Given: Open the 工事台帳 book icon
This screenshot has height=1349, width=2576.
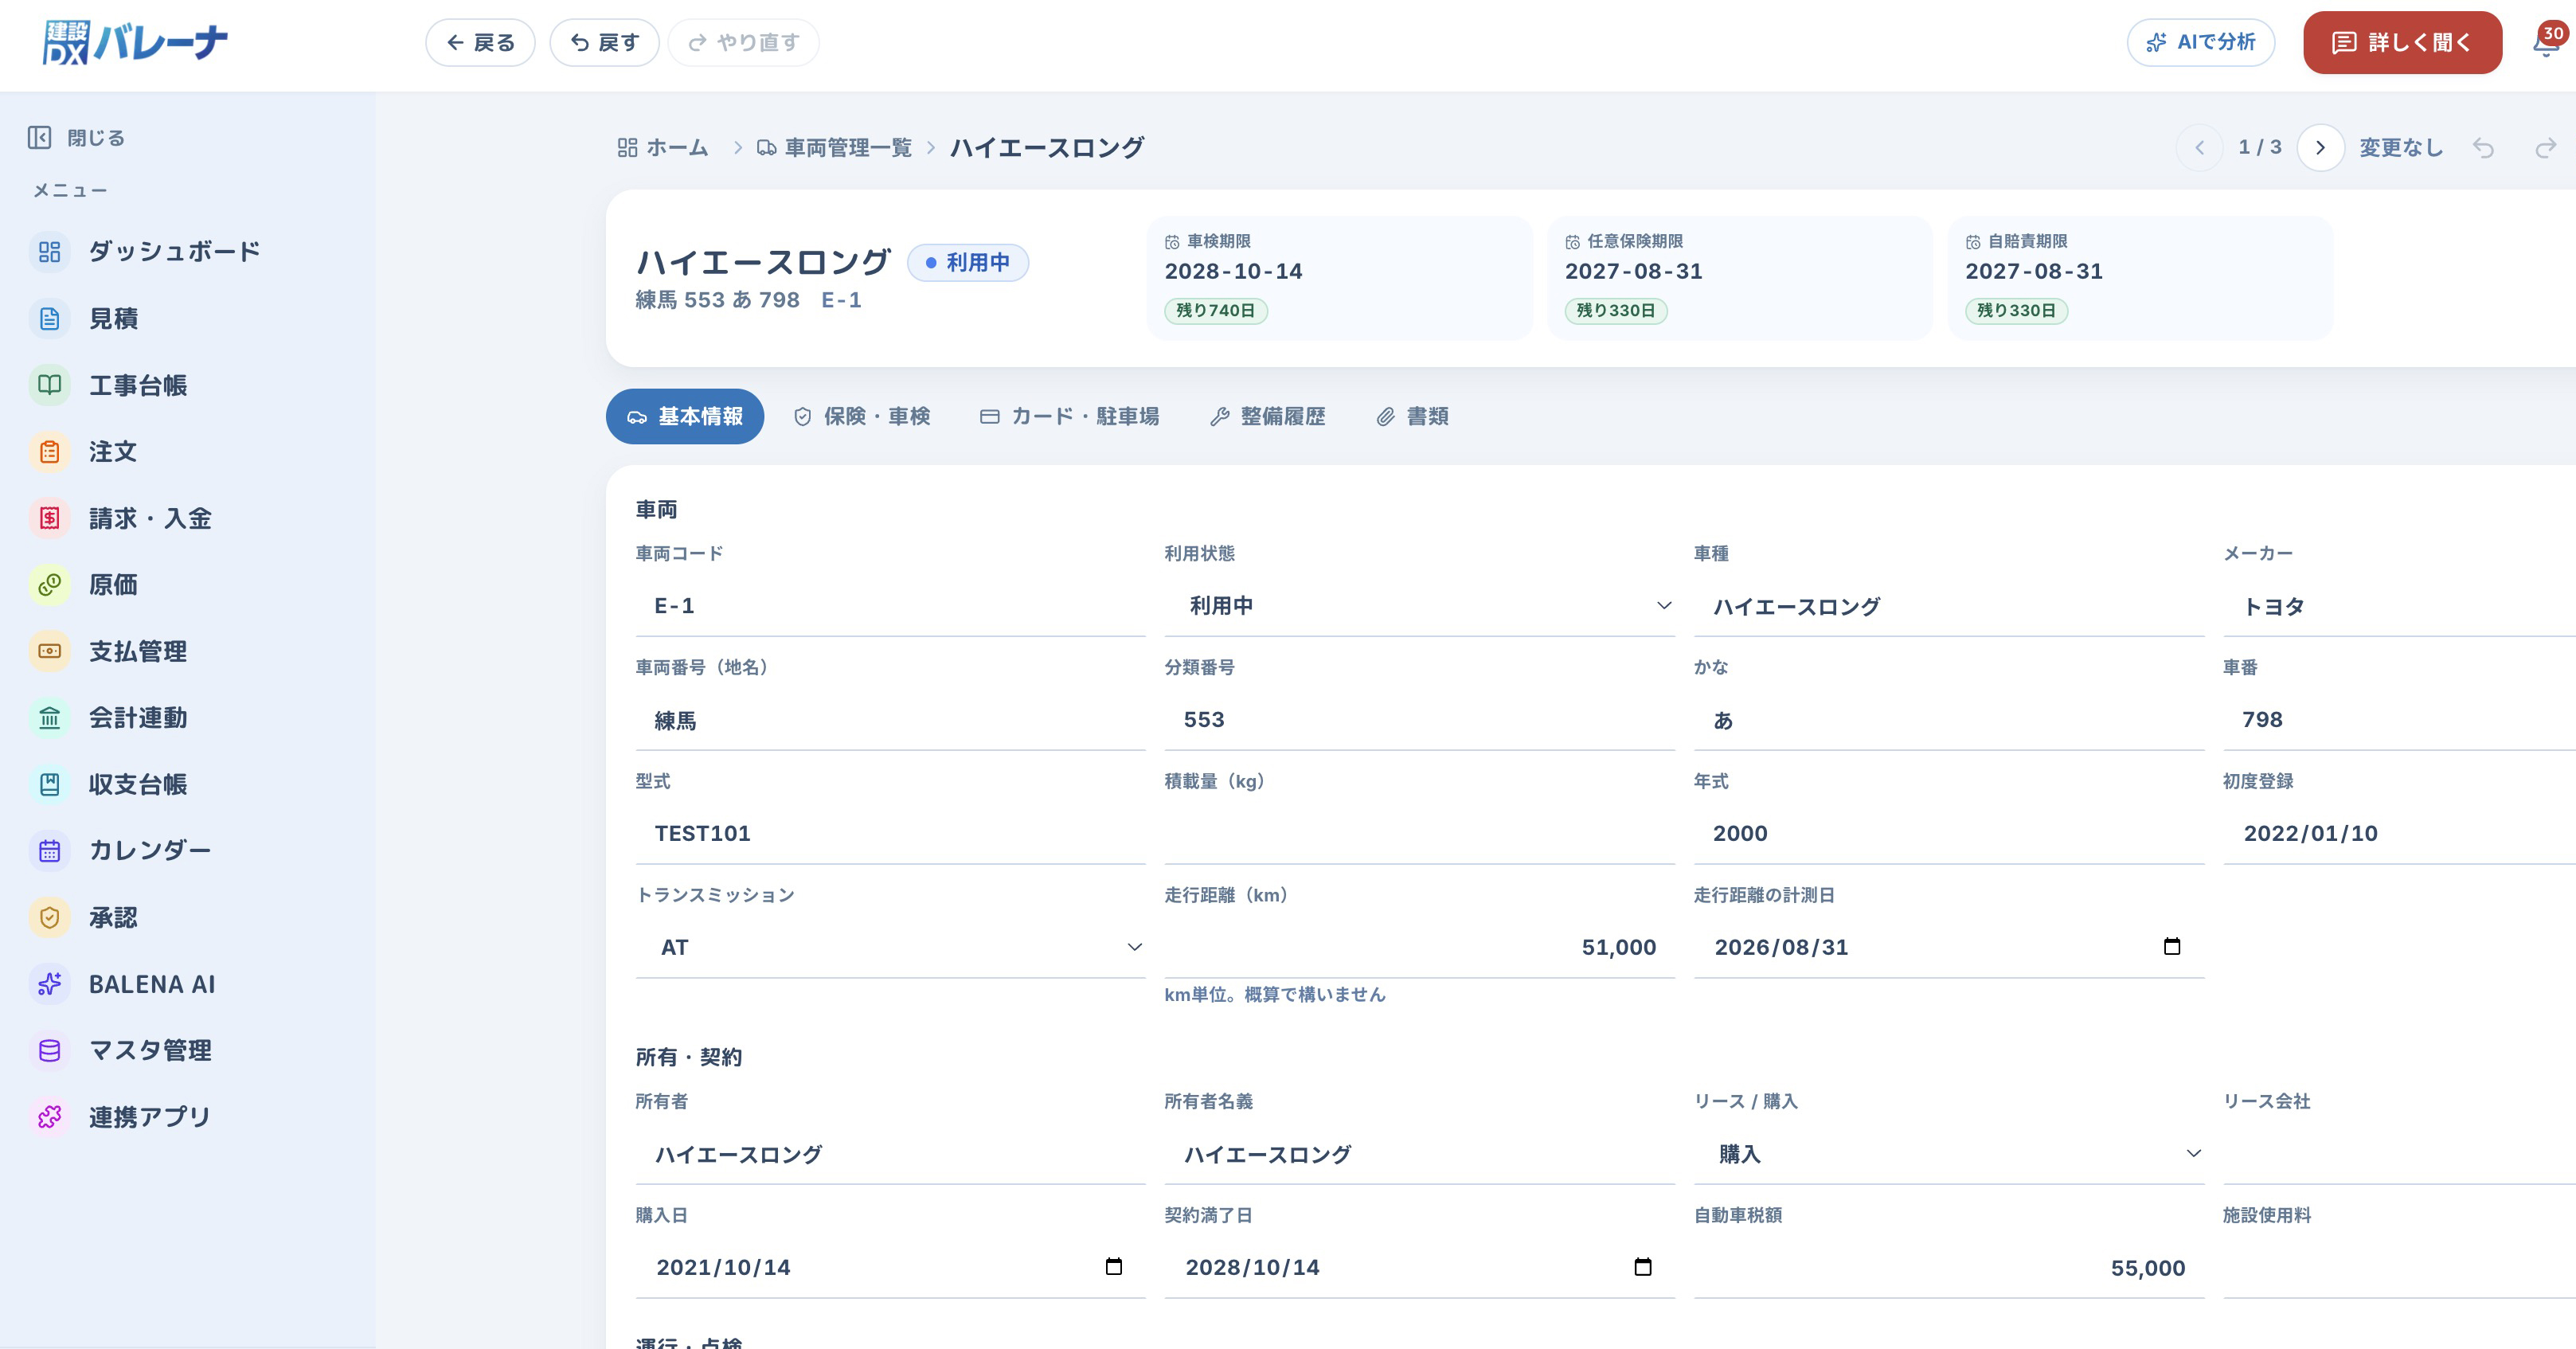Looking at the screenshot, I should pos(49,385).
